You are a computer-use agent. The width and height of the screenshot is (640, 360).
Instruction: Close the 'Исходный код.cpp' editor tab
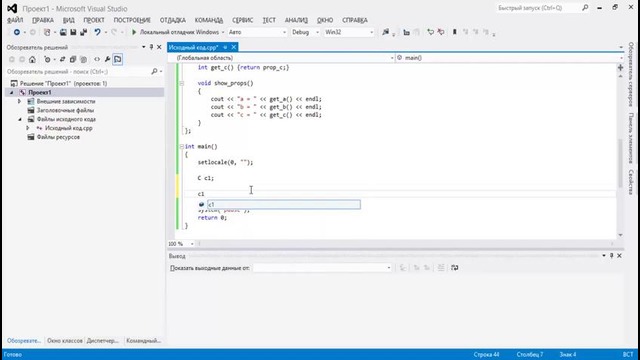pos(233,47)
